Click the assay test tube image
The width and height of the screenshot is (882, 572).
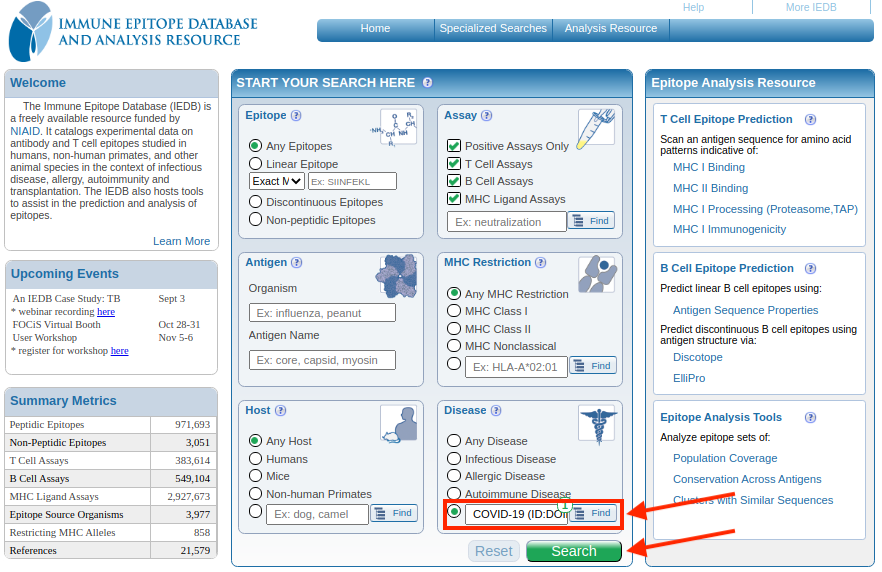tap(596, 128)
